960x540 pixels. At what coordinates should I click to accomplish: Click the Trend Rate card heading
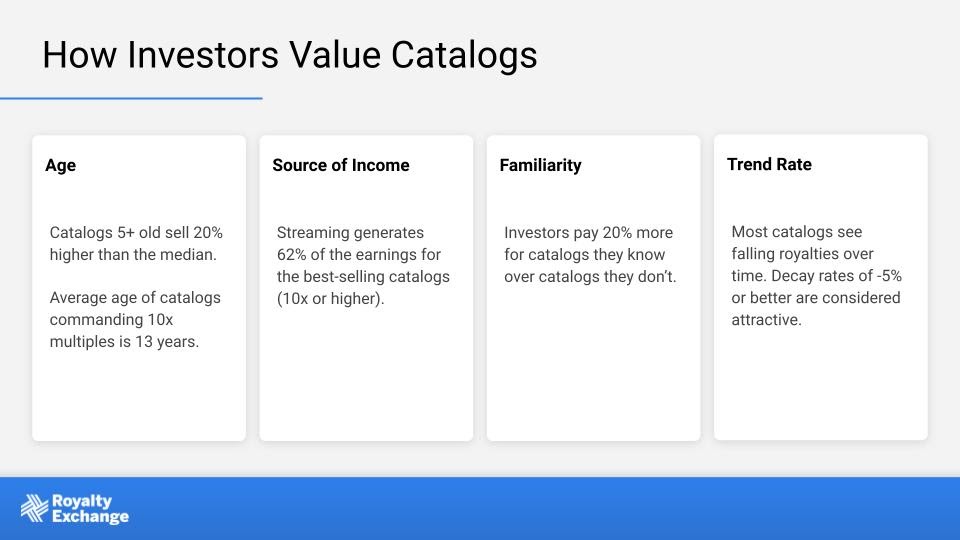769,164
